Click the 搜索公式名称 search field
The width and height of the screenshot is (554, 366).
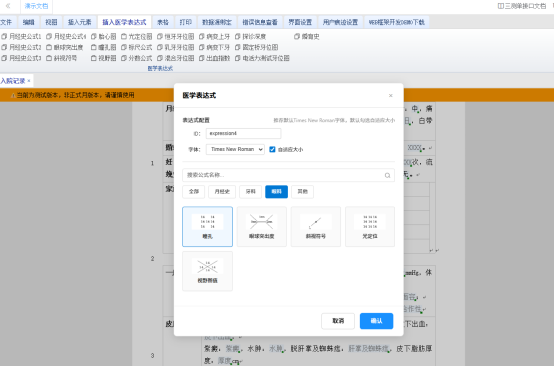(x=288, y=175)
